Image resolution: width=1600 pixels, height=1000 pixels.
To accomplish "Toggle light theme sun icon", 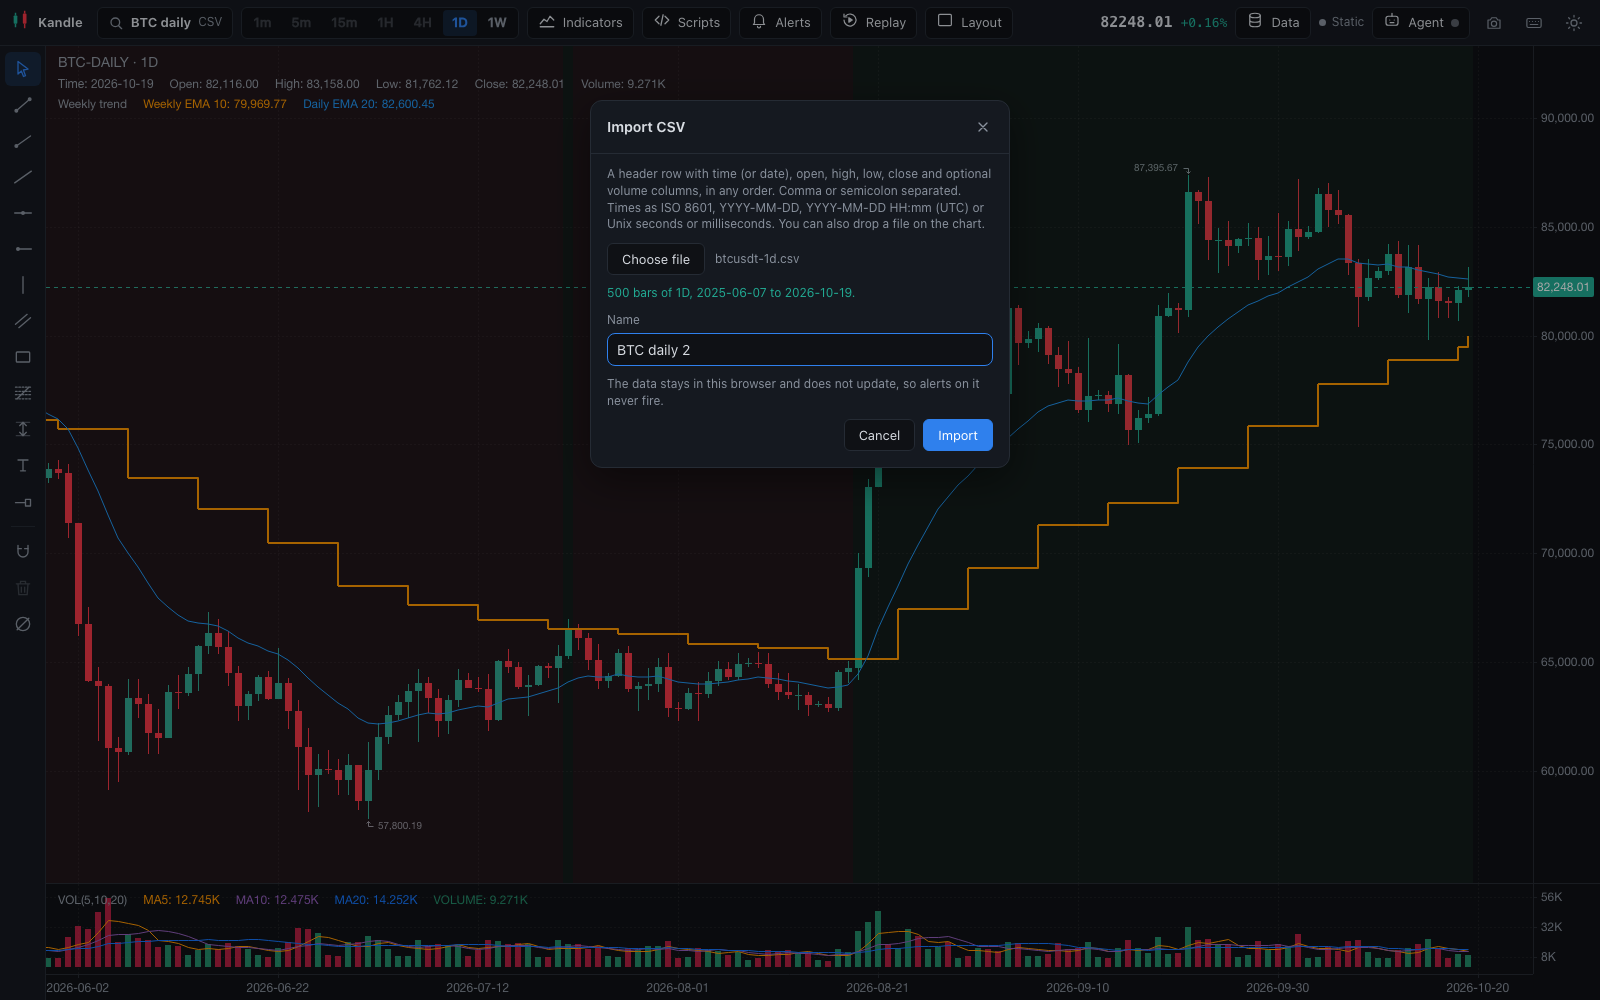I will point(1574,23).
